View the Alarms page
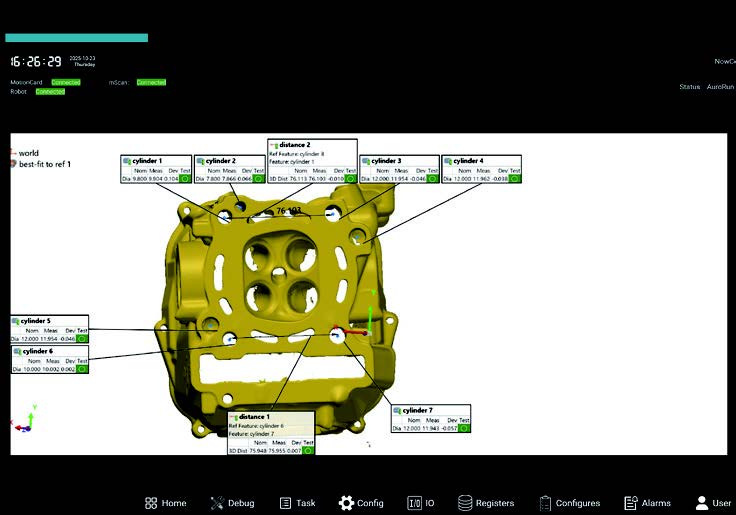Viewport: 736px width, 515px height. point(647,503)
